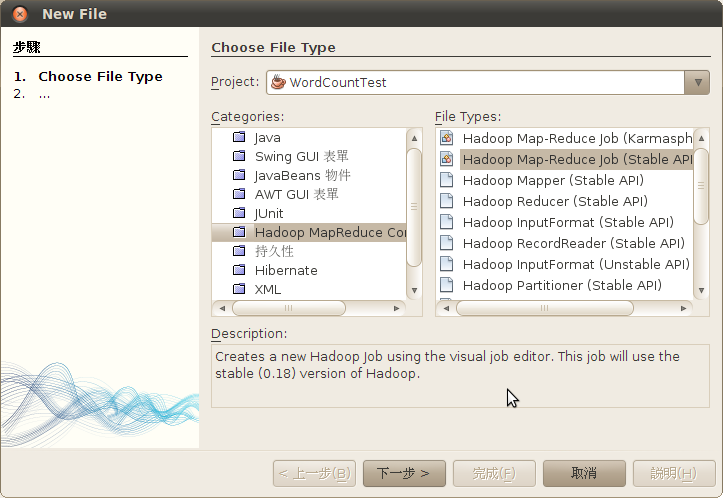The width and height of the screenshot is (723, 498).
Task: Select XML category
Action: coord(309,289)
